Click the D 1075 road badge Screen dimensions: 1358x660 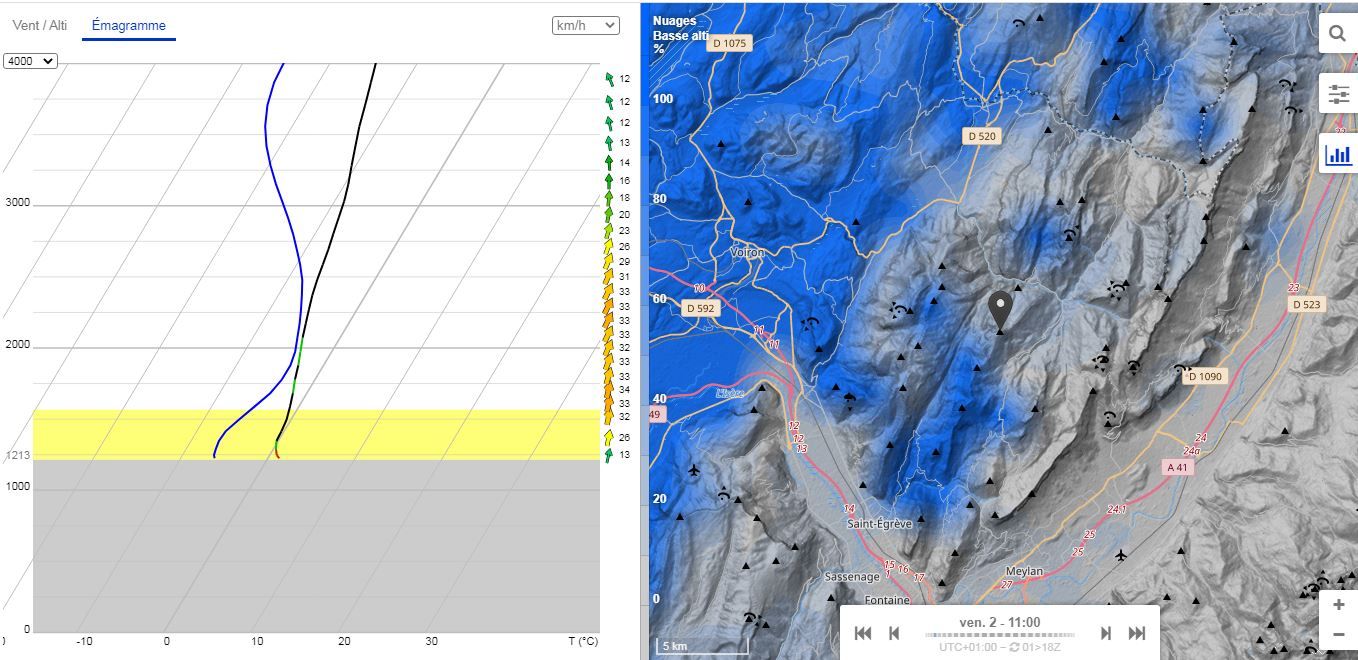(729, 43)
